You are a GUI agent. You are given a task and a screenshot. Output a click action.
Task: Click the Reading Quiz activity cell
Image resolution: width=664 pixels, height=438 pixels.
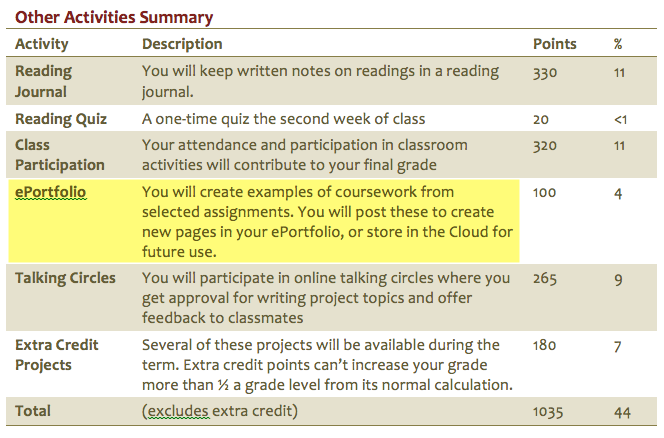[x=58, y=119]
